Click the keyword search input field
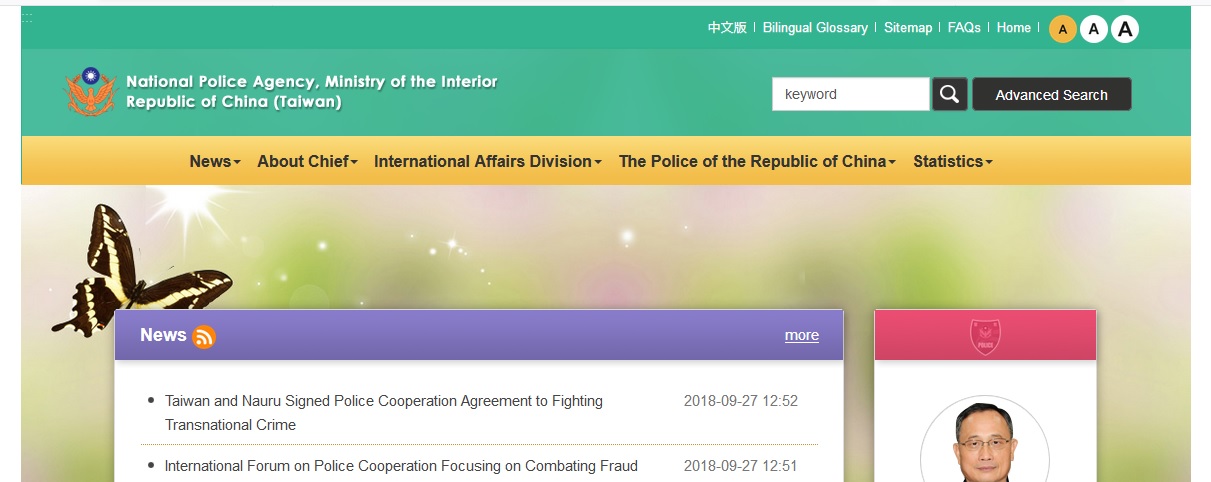The width and height of the screenshot is (1211, 482). pos(850,95)
